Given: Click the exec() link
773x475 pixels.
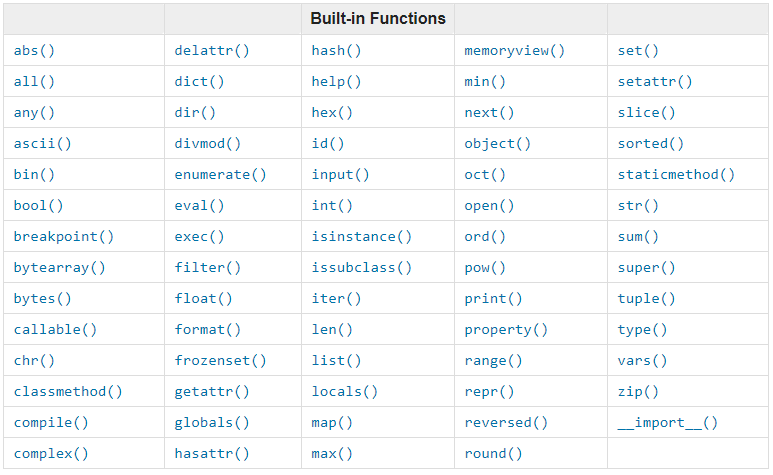Looking at the screenshot, I should click(x=199, y=237).
